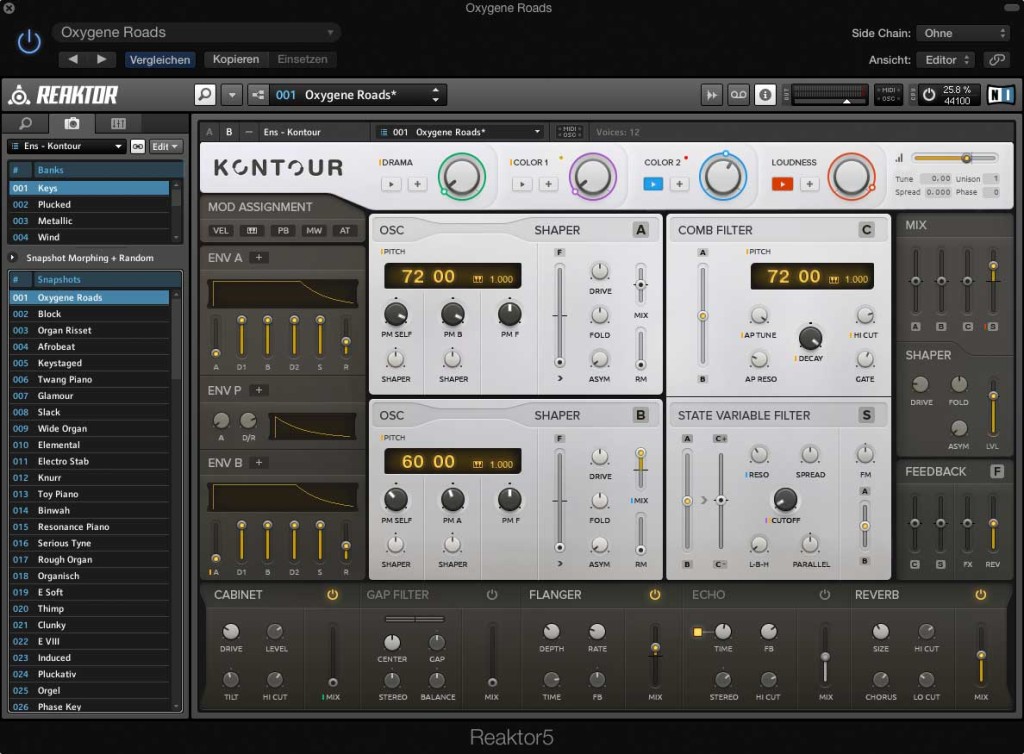Toggle the info (i) icon in the toolbar
The image size is (1024, 754).
[765, 95]
